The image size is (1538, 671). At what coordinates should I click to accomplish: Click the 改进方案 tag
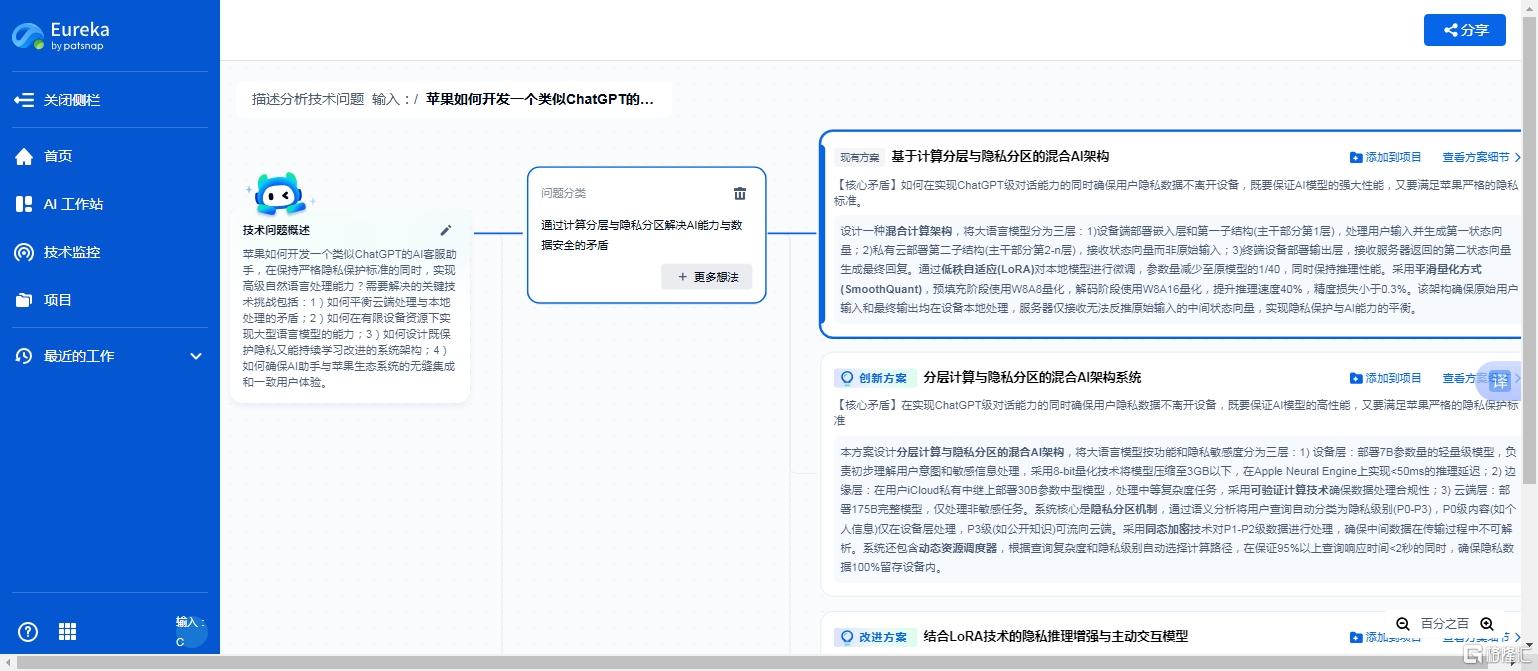pyautogui.click(x=875, y=637)
